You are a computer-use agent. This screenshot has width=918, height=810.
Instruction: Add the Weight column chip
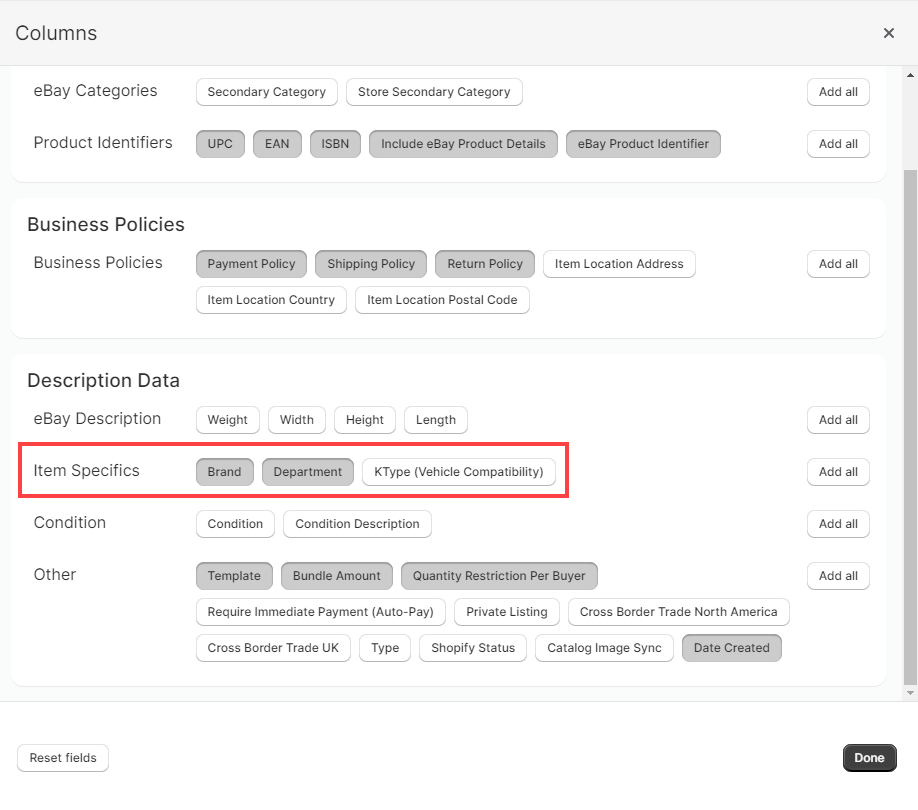227,420
